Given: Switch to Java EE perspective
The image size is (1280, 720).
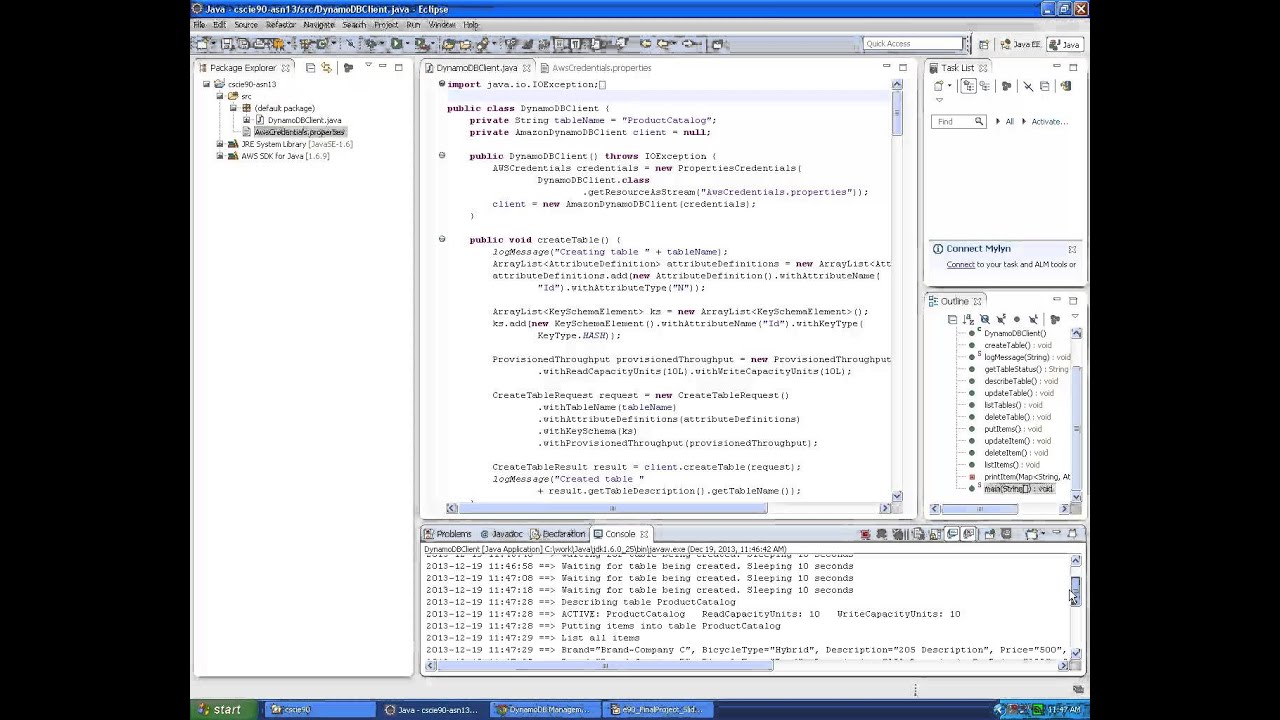Looking at the screenshot, I should (1020, 44).
